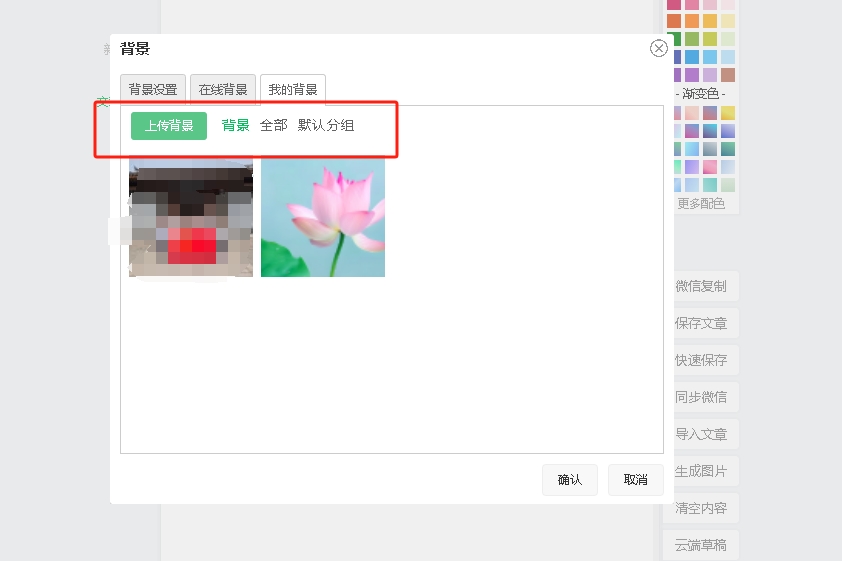Open 导入文章 from the sidebar

pyautogui.click(x=701, y=434)
